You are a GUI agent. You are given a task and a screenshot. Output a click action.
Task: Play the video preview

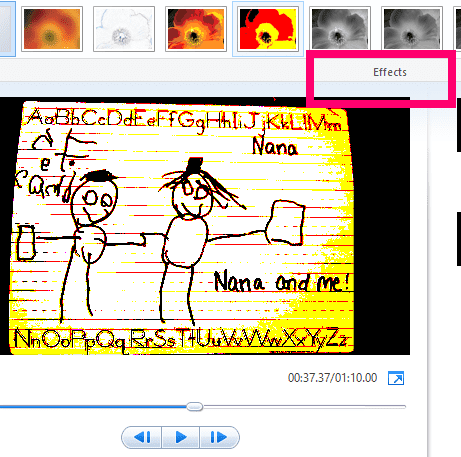click(x=181, y=437)
